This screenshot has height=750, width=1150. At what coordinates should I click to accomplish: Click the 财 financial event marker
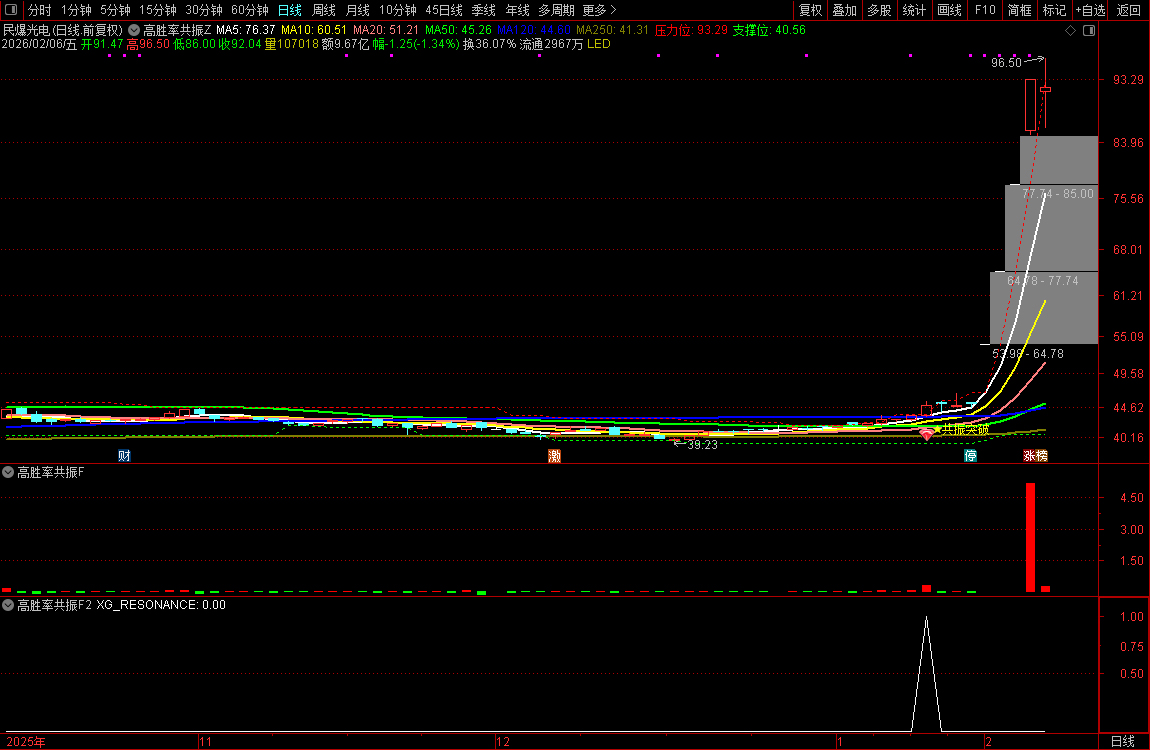click(x=125, y=456)
